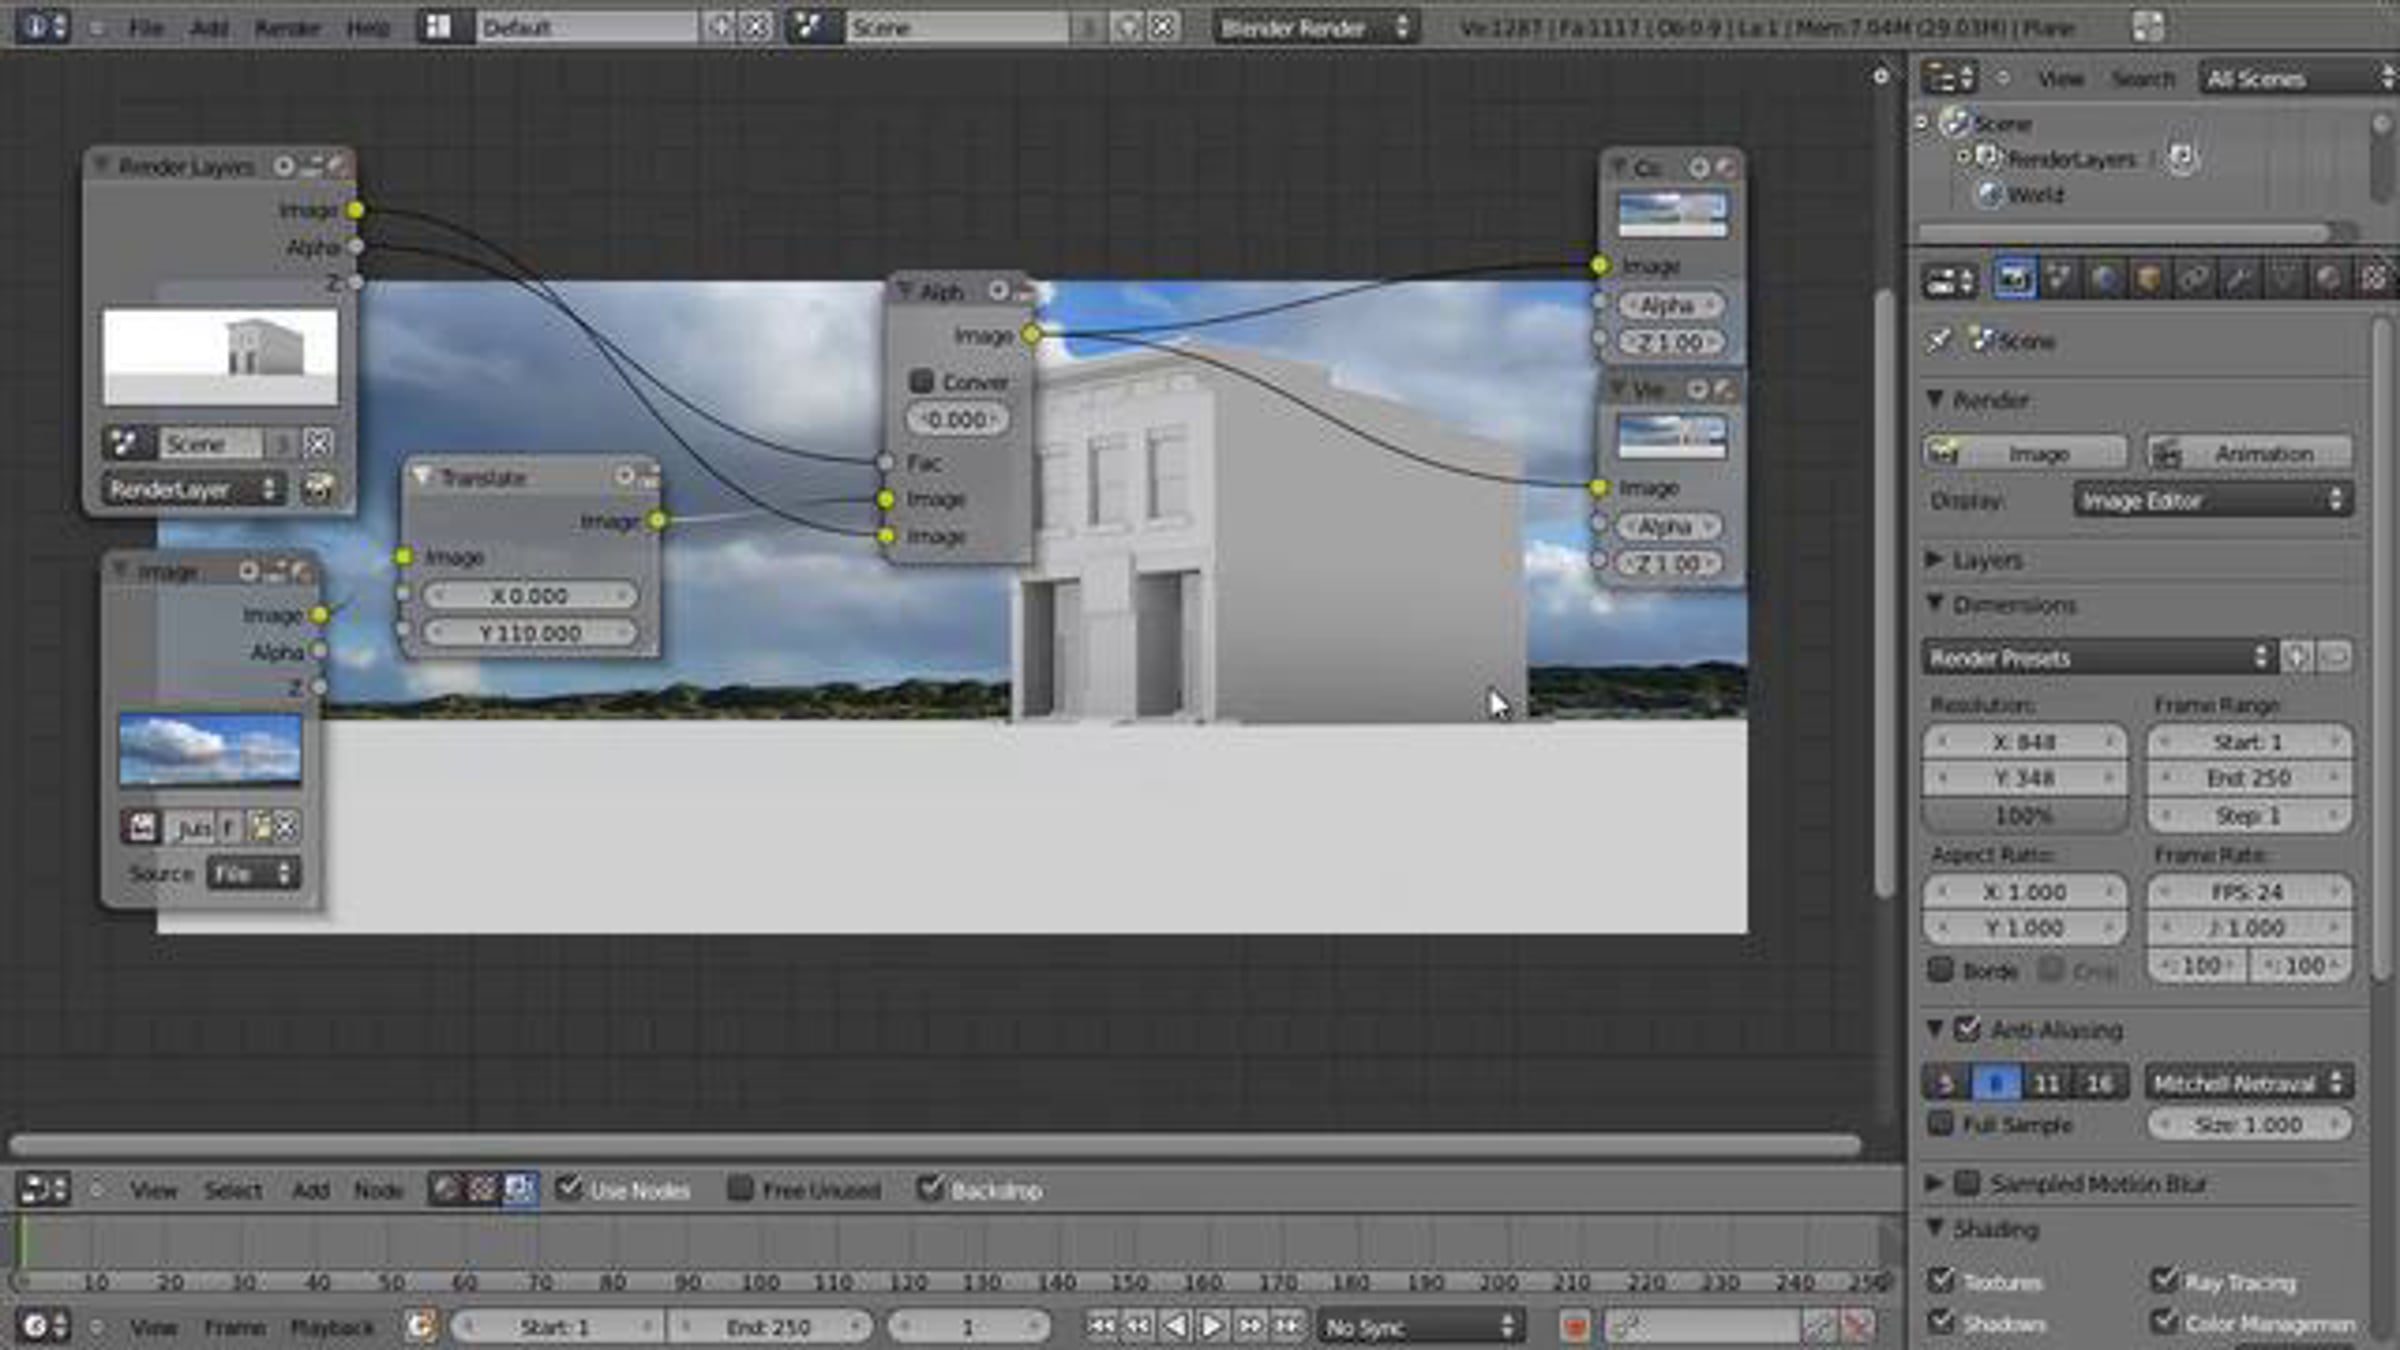Open the Render menu in the top bar
Viewport: 2400px width, 1350px height.
coord(286,28)
